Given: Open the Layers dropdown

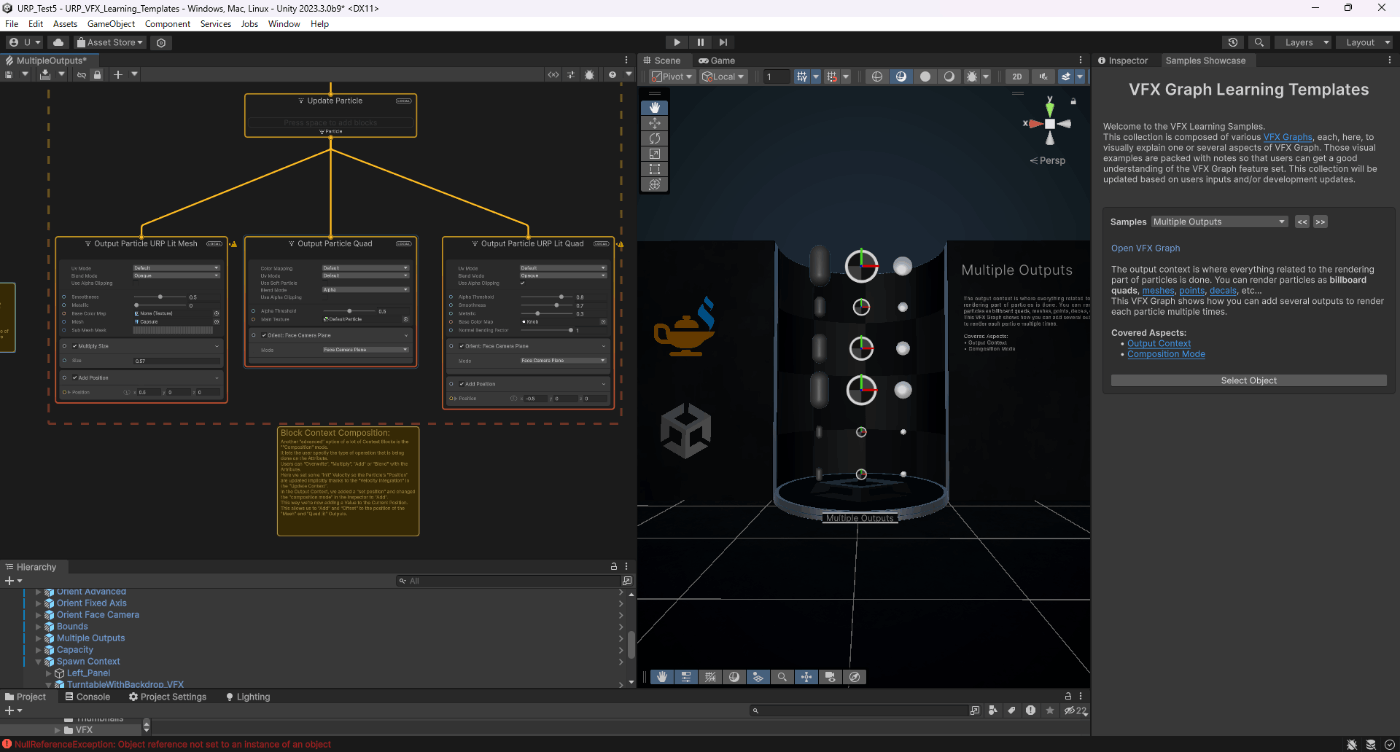Looking at the screenshot, I should pos(1305,43).
